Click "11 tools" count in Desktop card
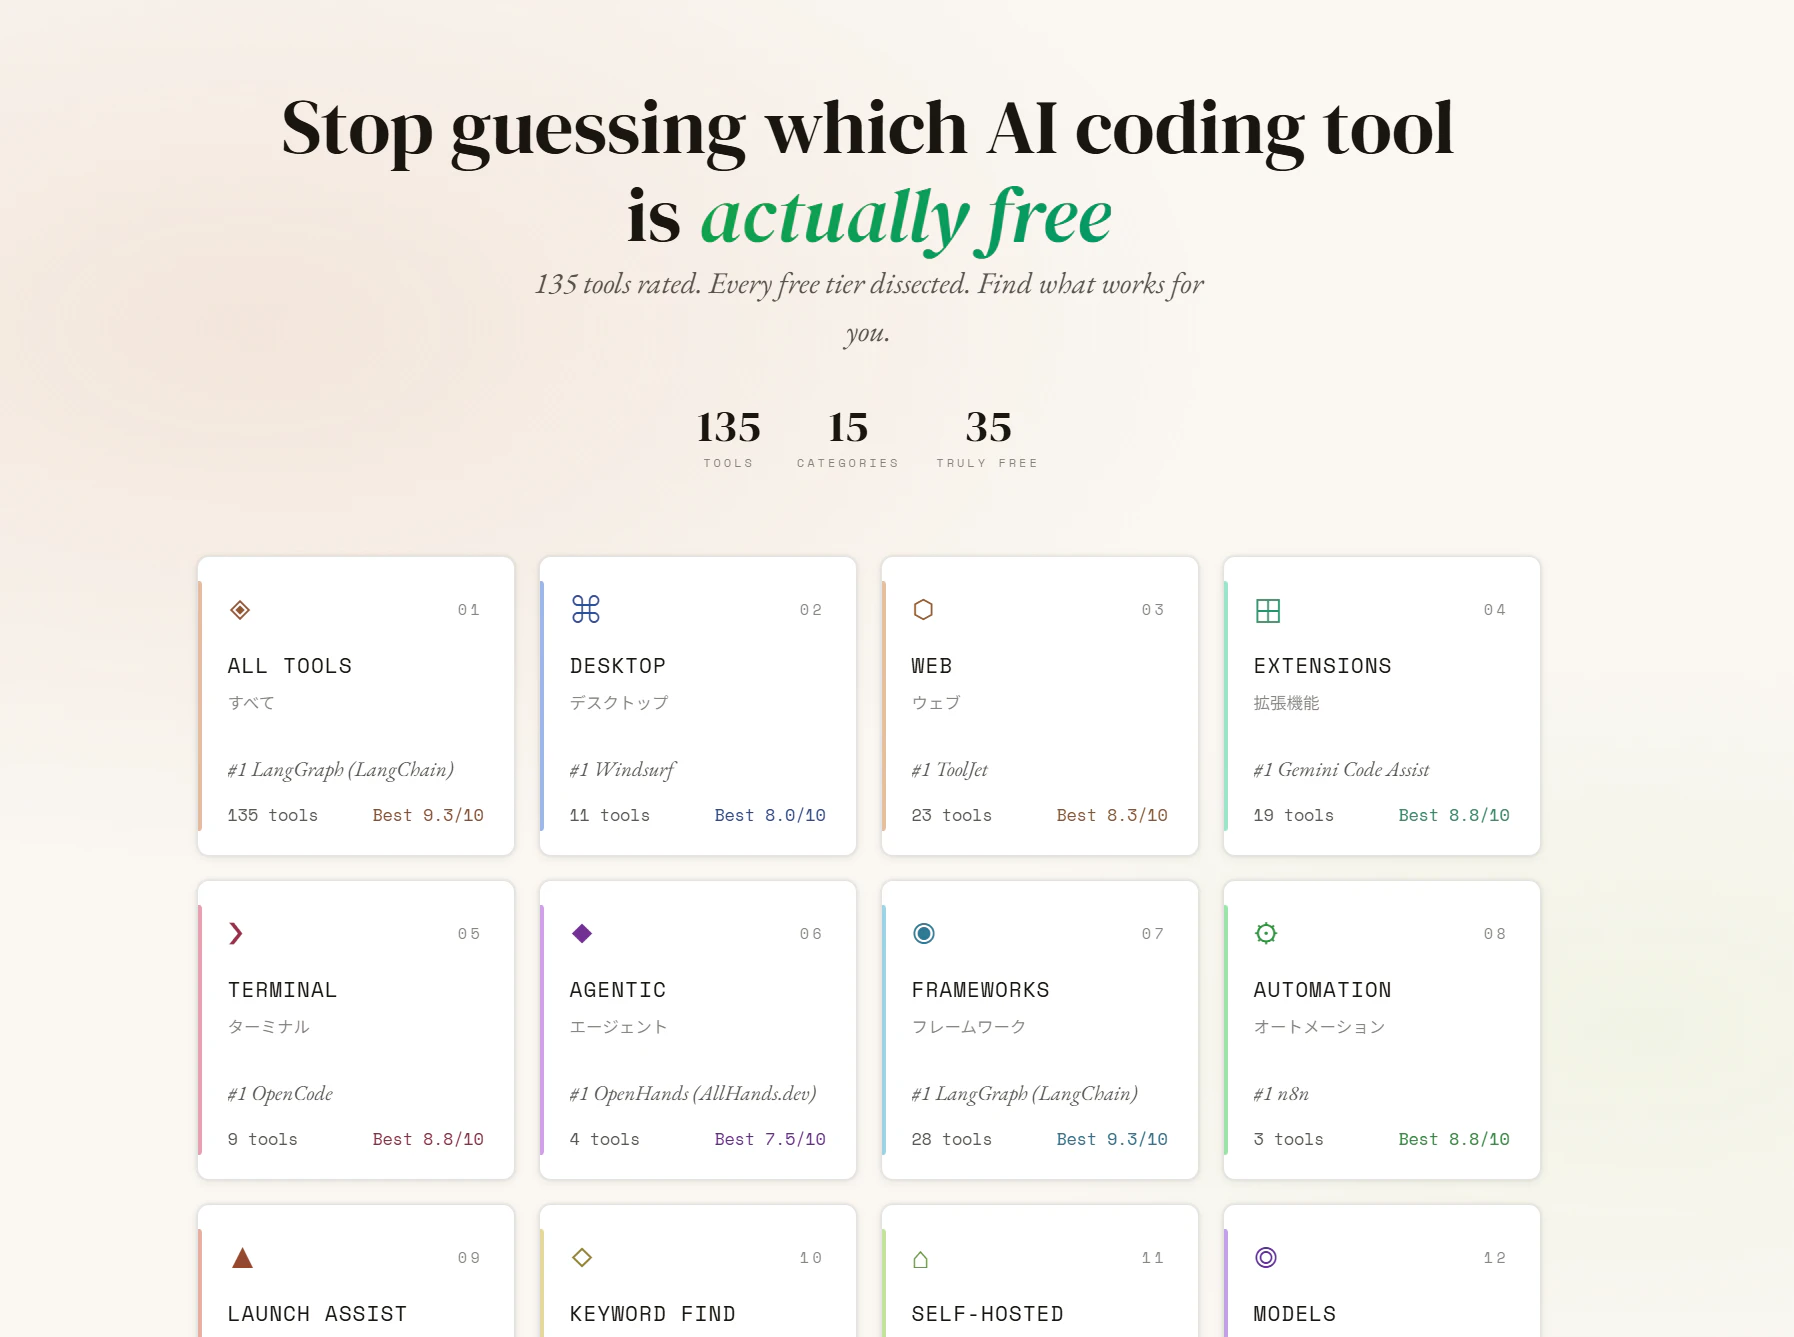The image size is (1794, 1337). (610, 816)
